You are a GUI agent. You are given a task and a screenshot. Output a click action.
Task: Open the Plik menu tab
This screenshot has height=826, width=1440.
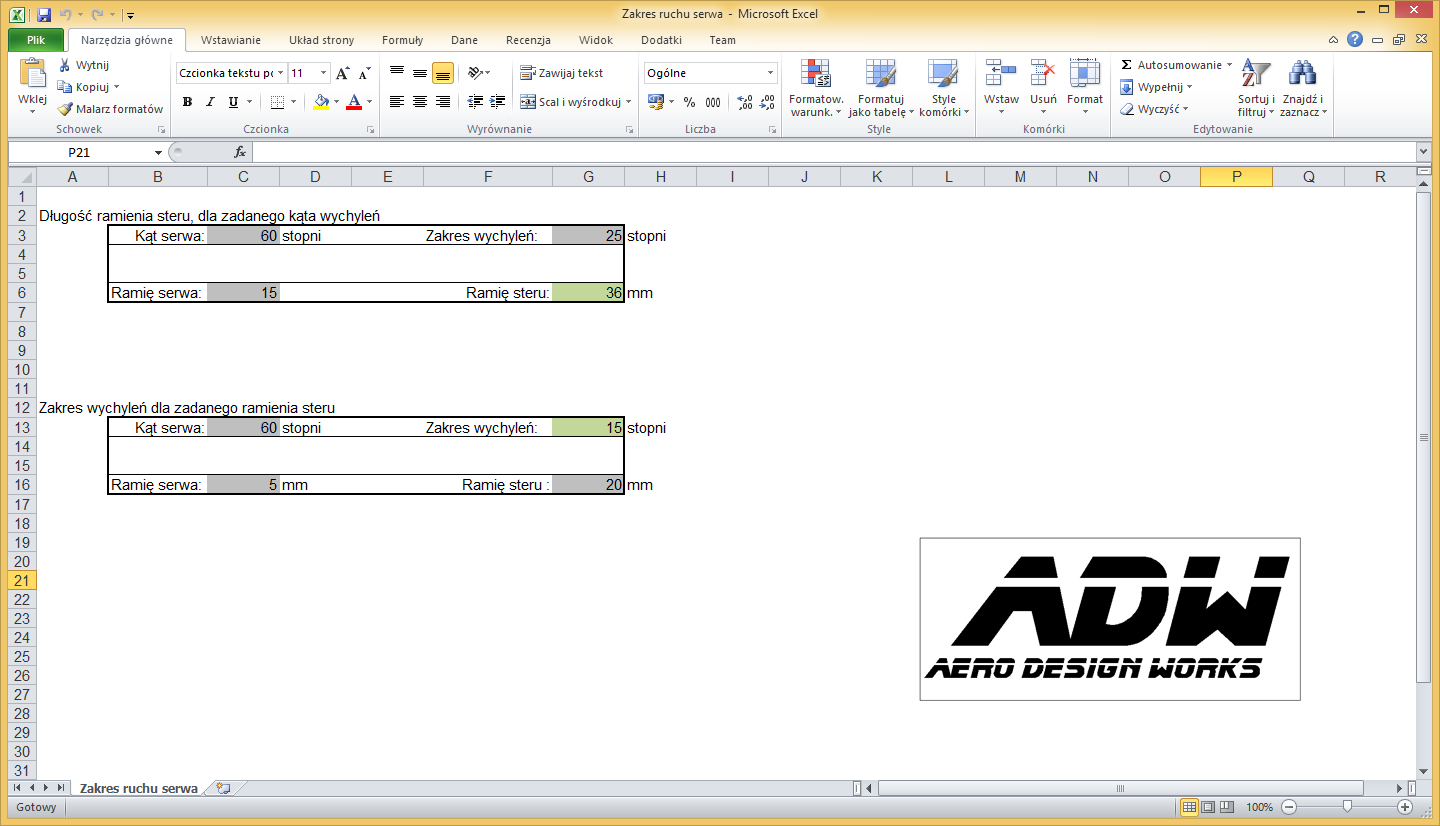[36, 40]
